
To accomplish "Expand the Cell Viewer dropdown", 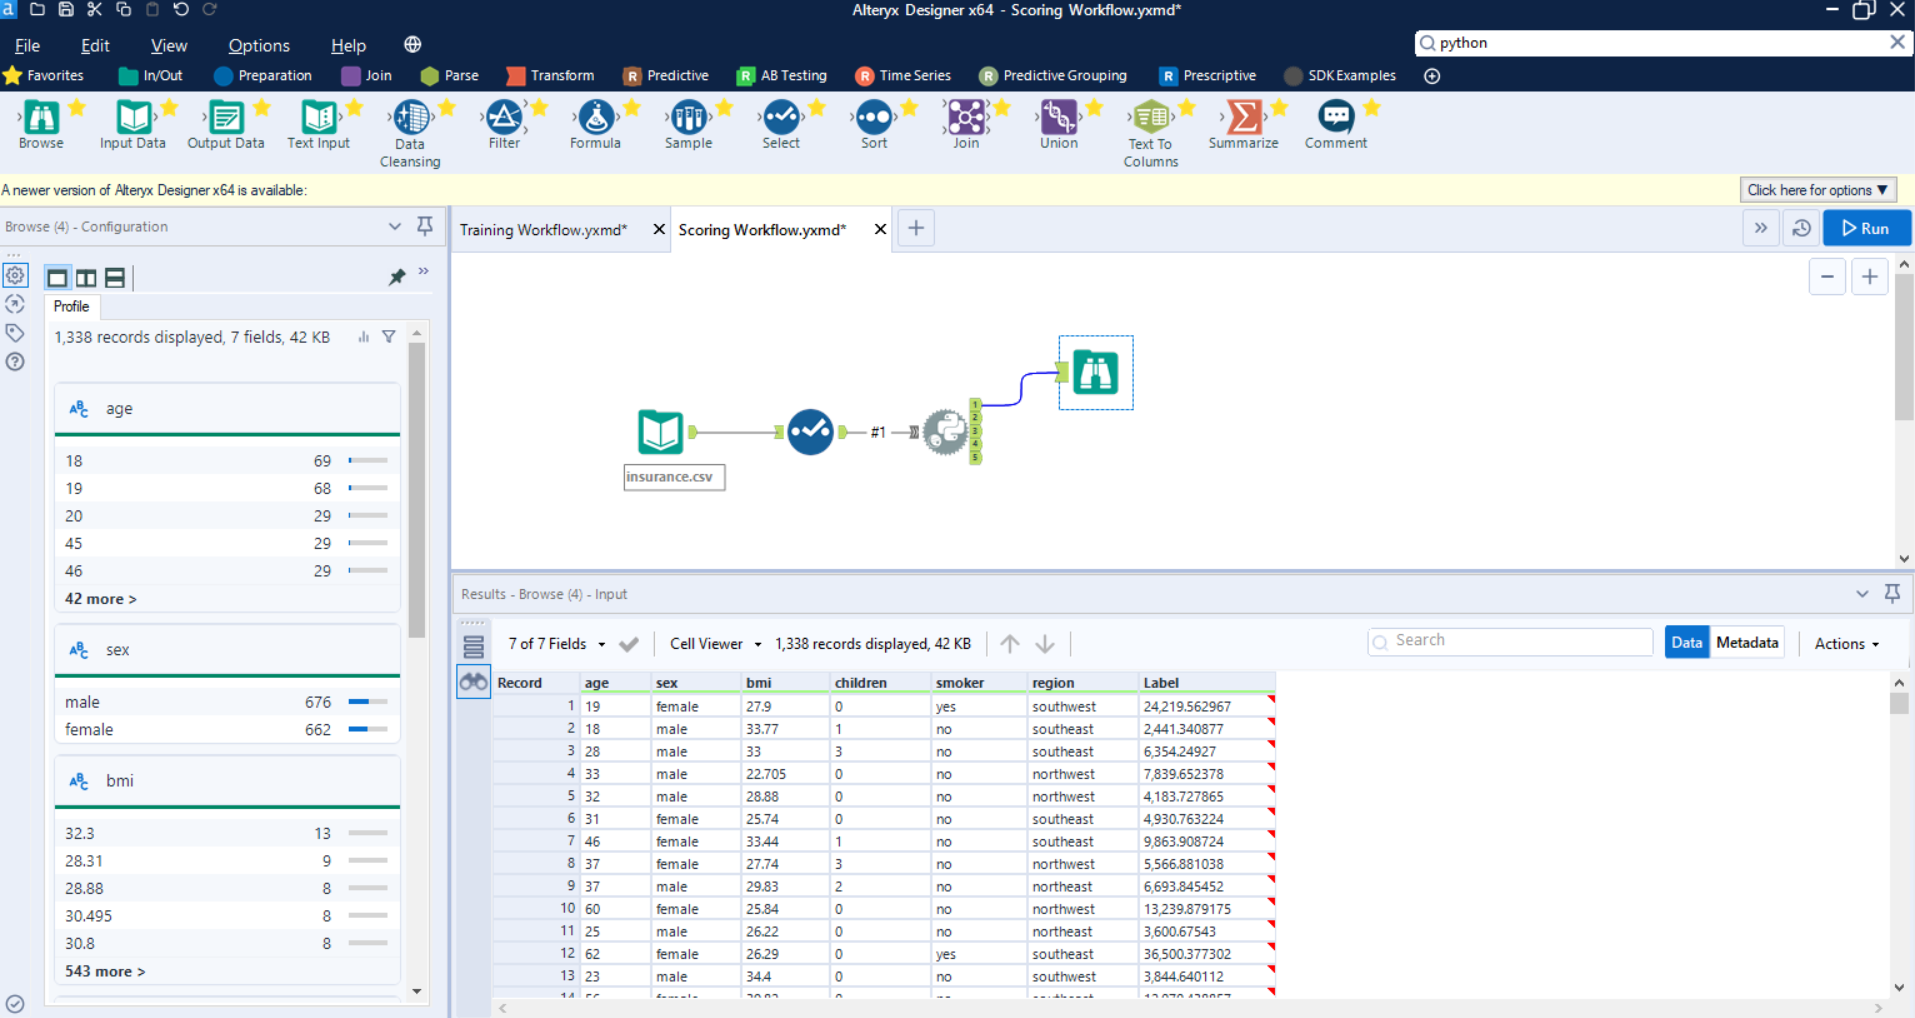I will point(715,644).
